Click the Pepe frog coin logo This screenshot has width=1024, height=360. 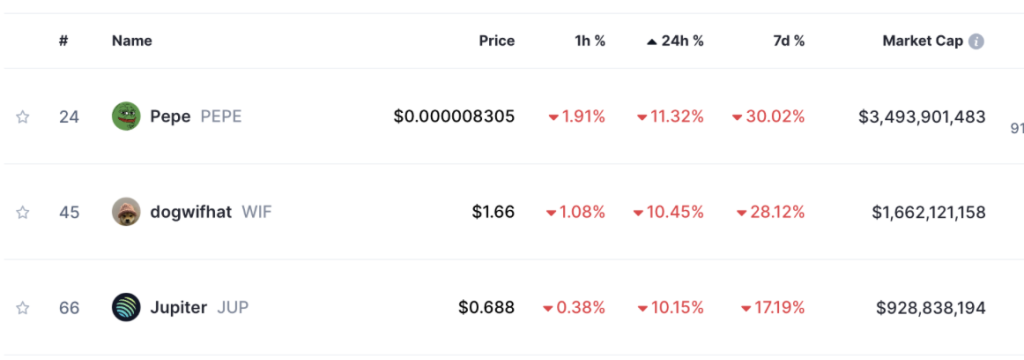point(126,116)
